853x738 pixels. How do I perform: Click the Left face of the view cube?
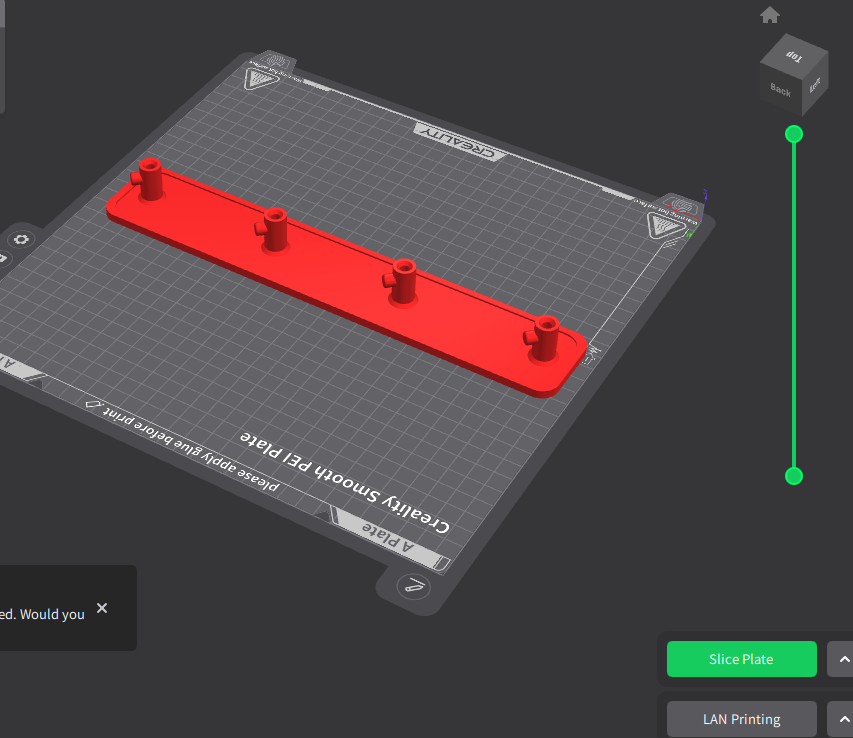(x=814, y=86)
